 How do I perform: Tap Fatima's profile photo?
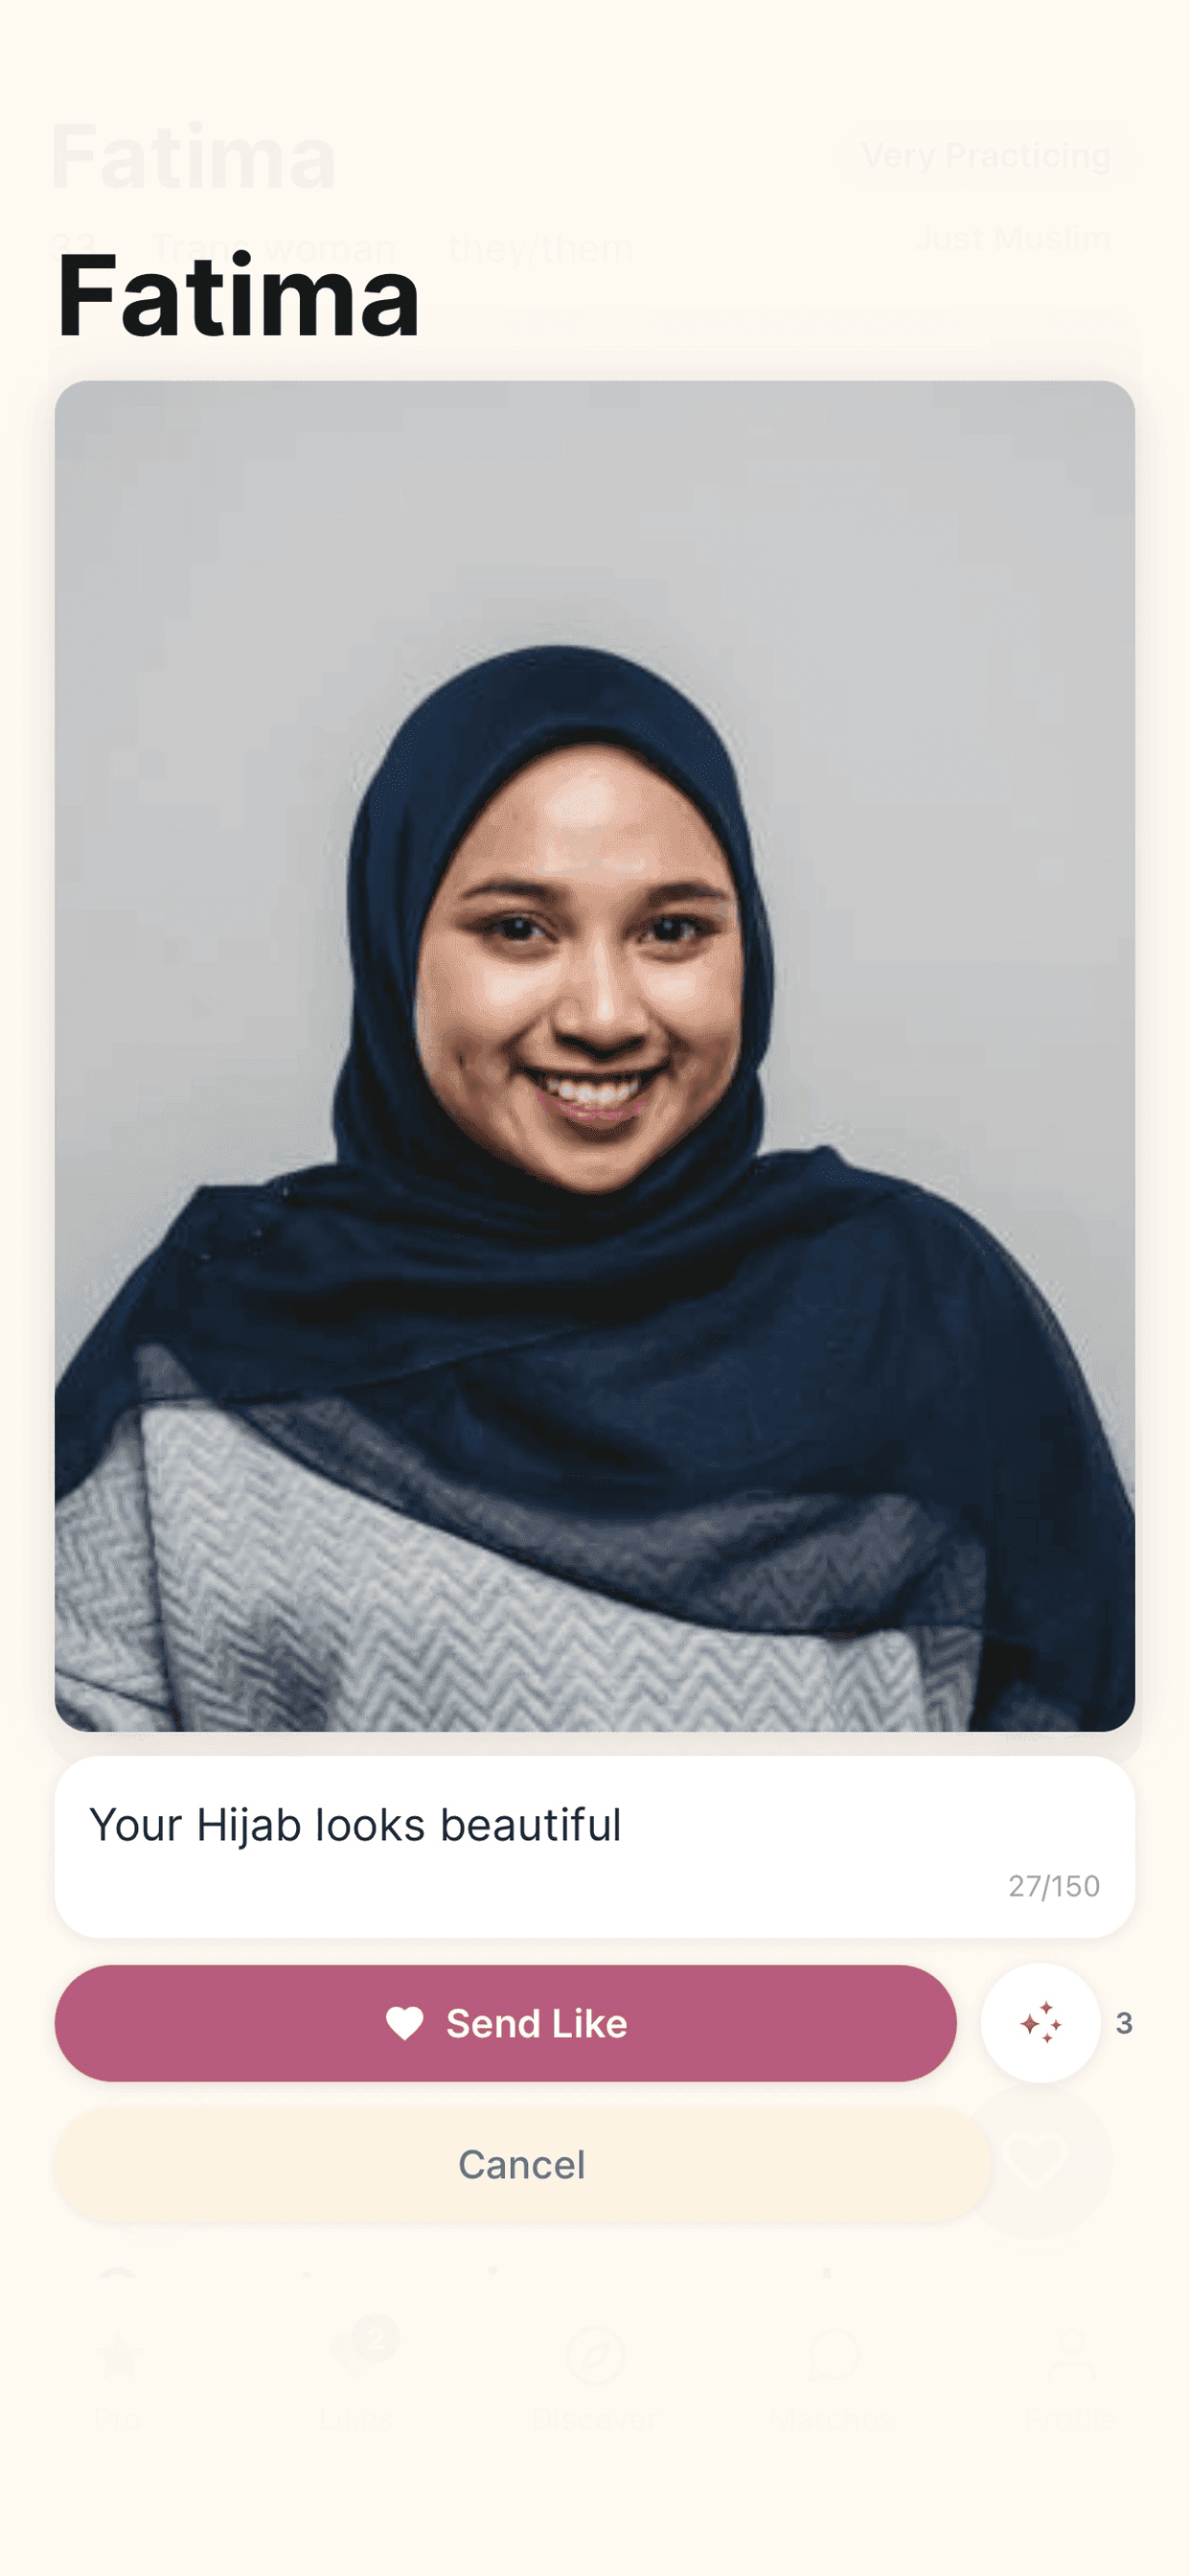[x=594, y=1055]
